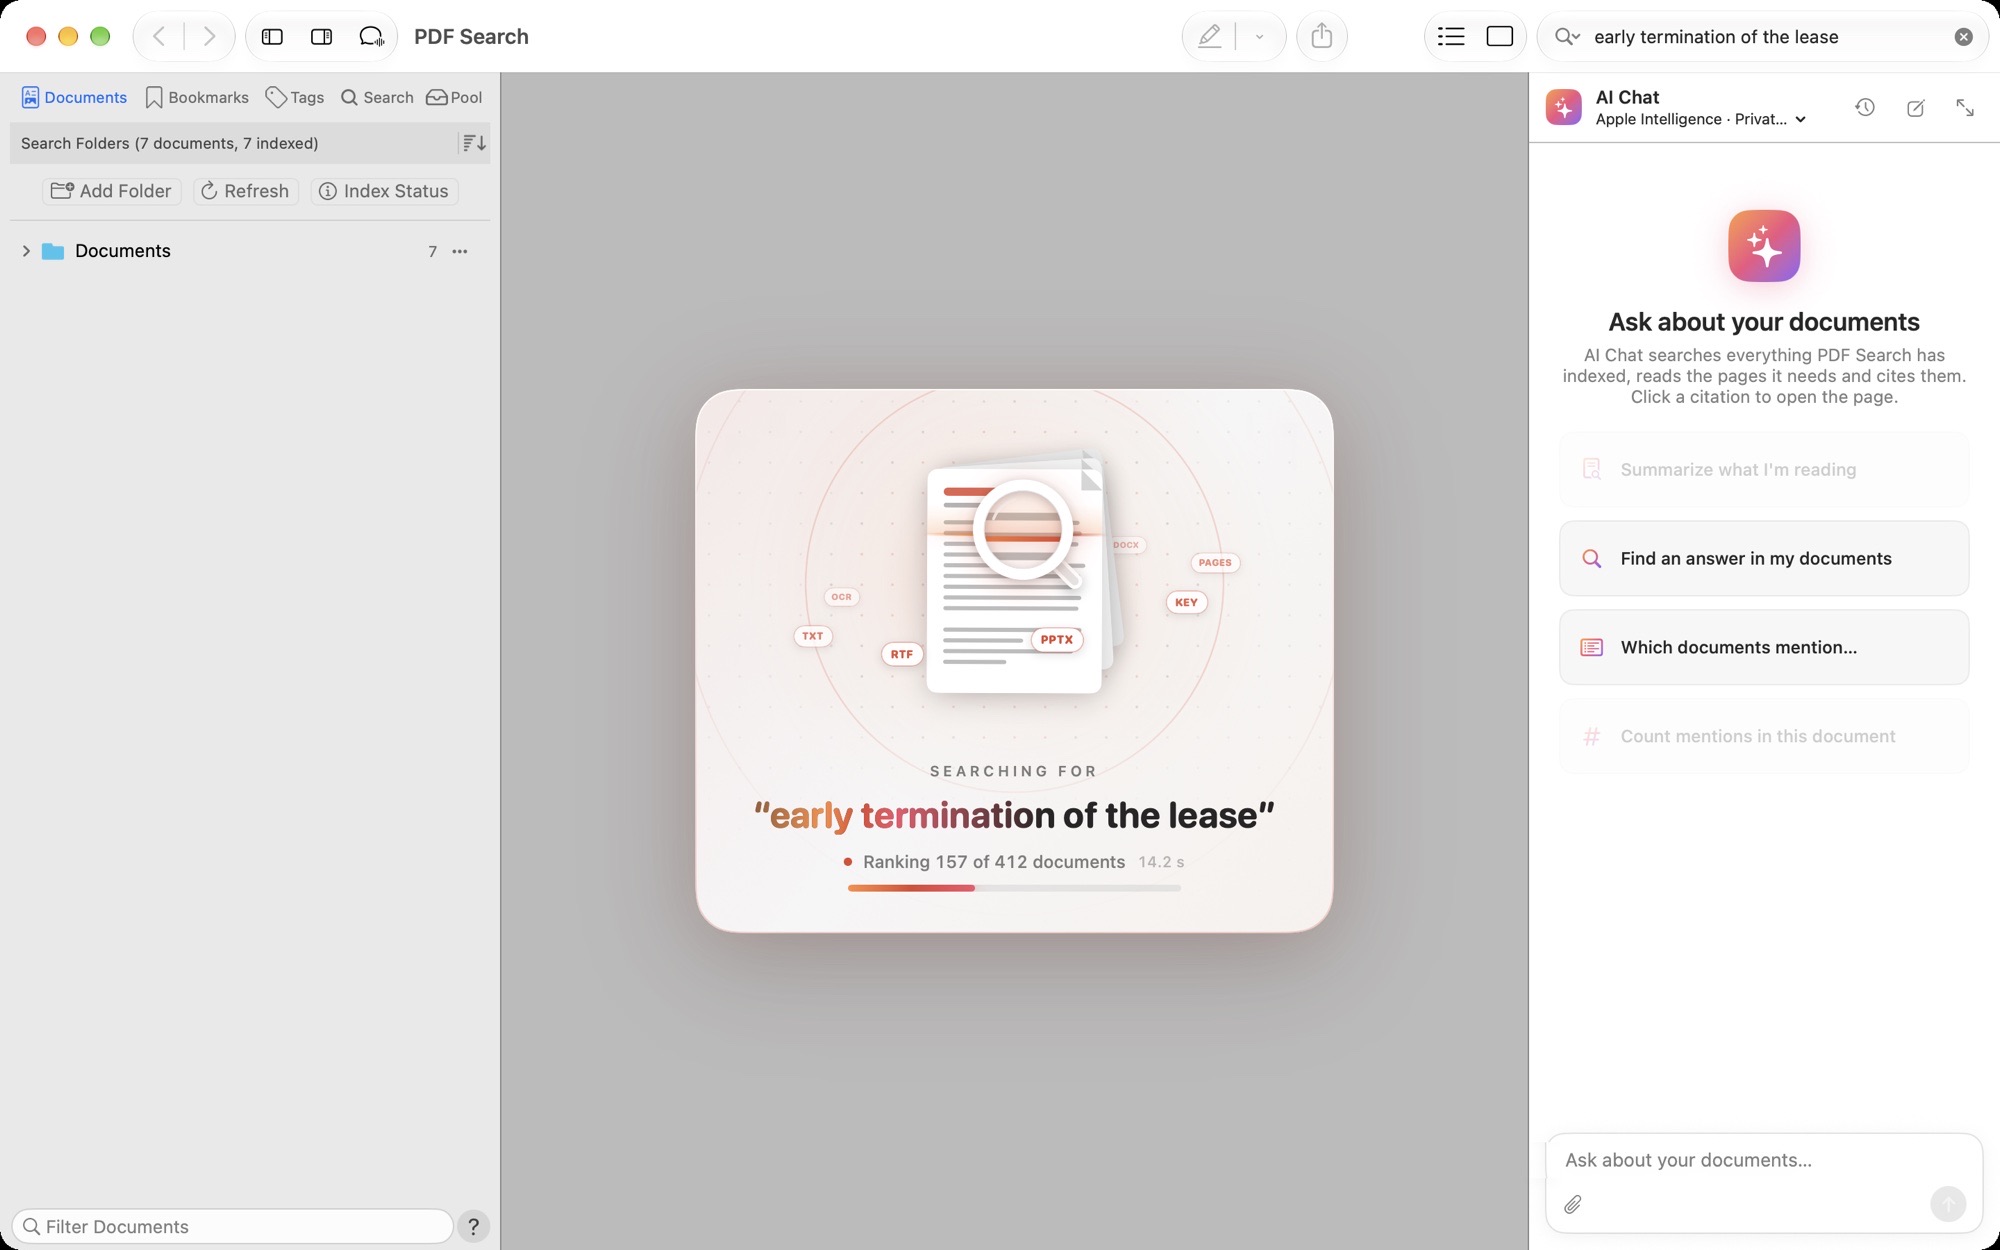This screenshot has width=2000, height=1250.
Task: Open Index Status
Action: coord(384,191)
